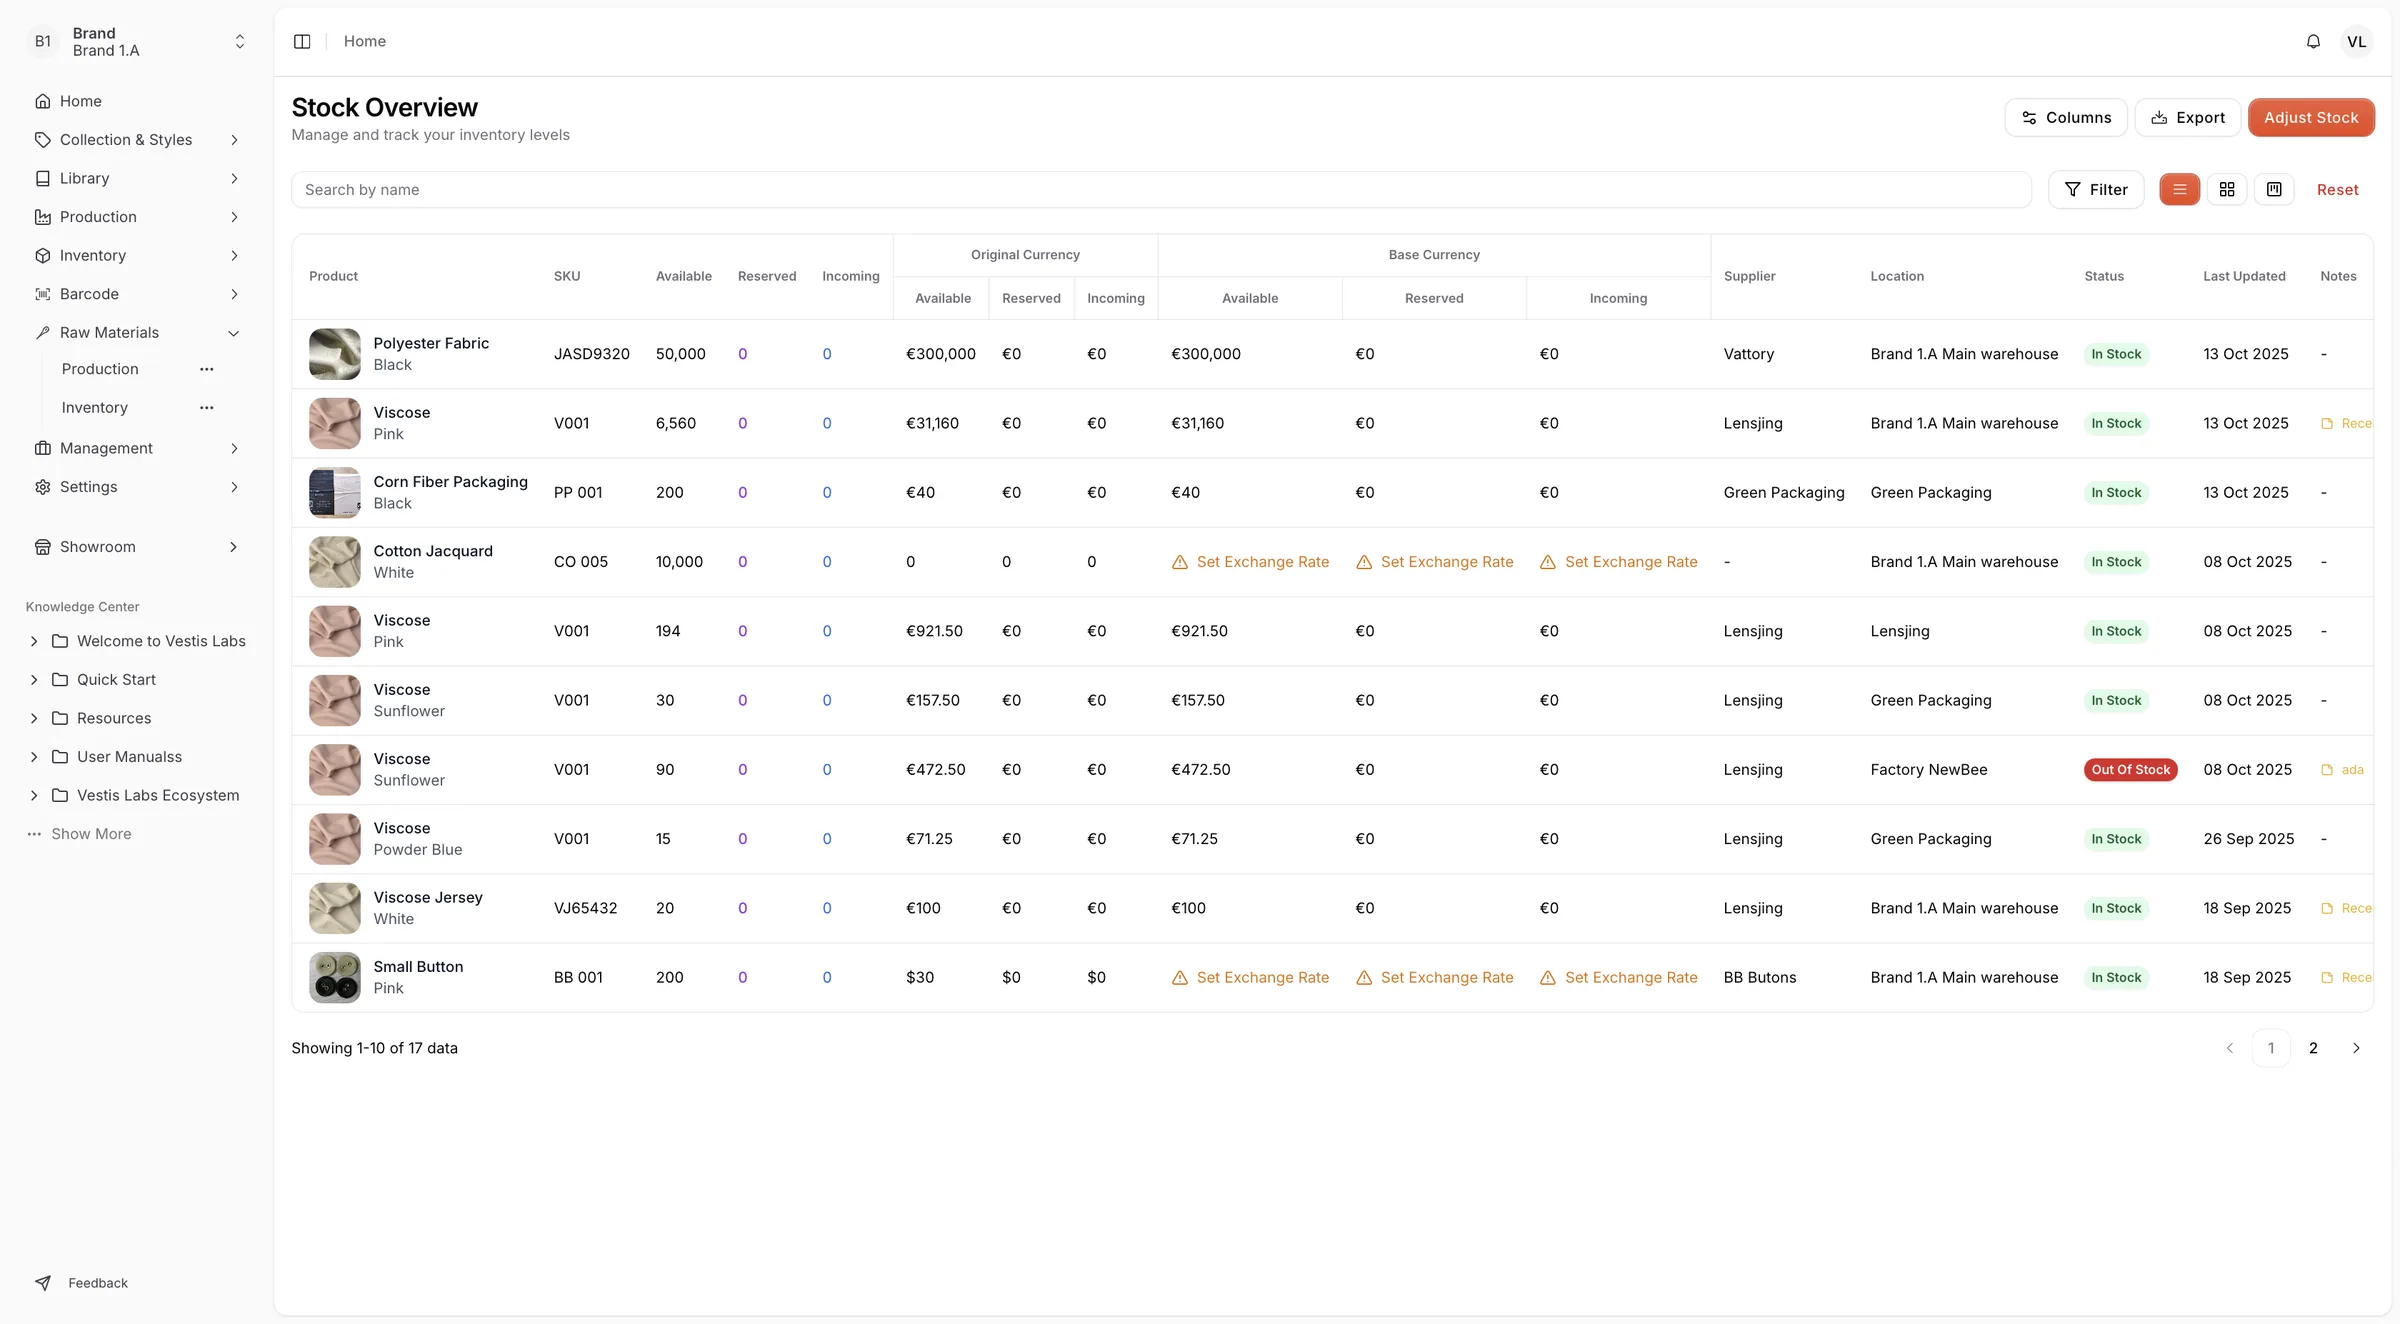Open Inventory submenu ellipsis under Raw Materials

207,408
